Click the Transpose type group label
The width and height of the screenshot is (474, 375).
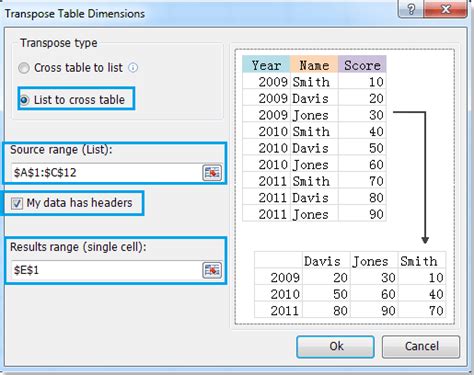click(x=59, y=43)
